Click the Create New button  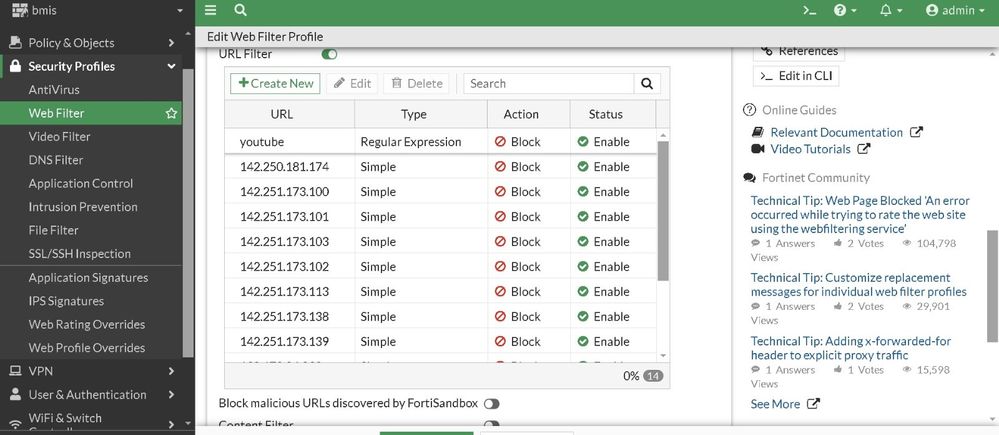pos(275,84)
